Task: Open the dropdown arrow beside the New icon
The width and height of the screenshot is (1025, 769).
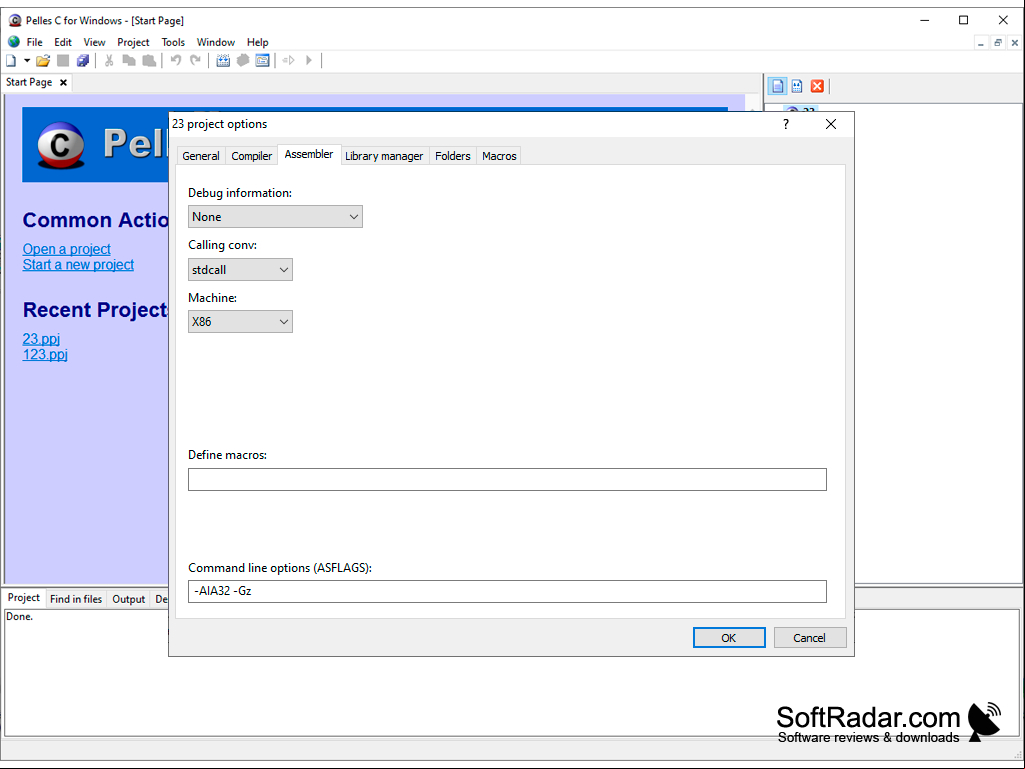Action: pos(27,61)
